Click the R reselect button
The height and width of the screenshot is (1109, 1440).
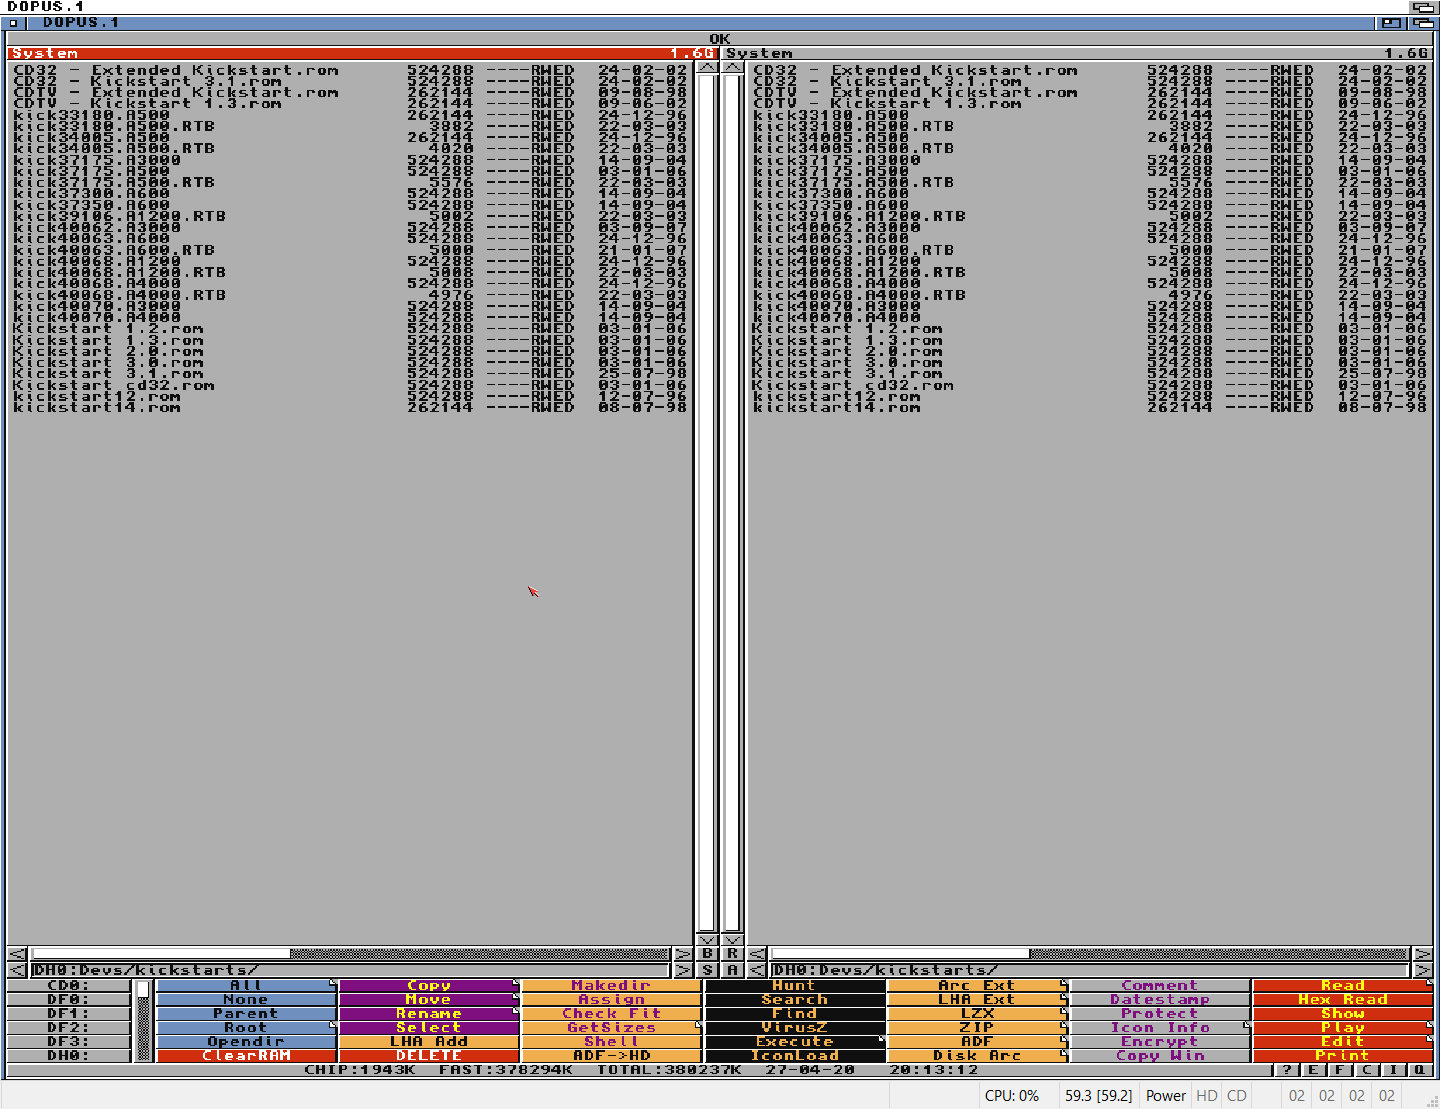pyautogui.click(x=732, y=954)
